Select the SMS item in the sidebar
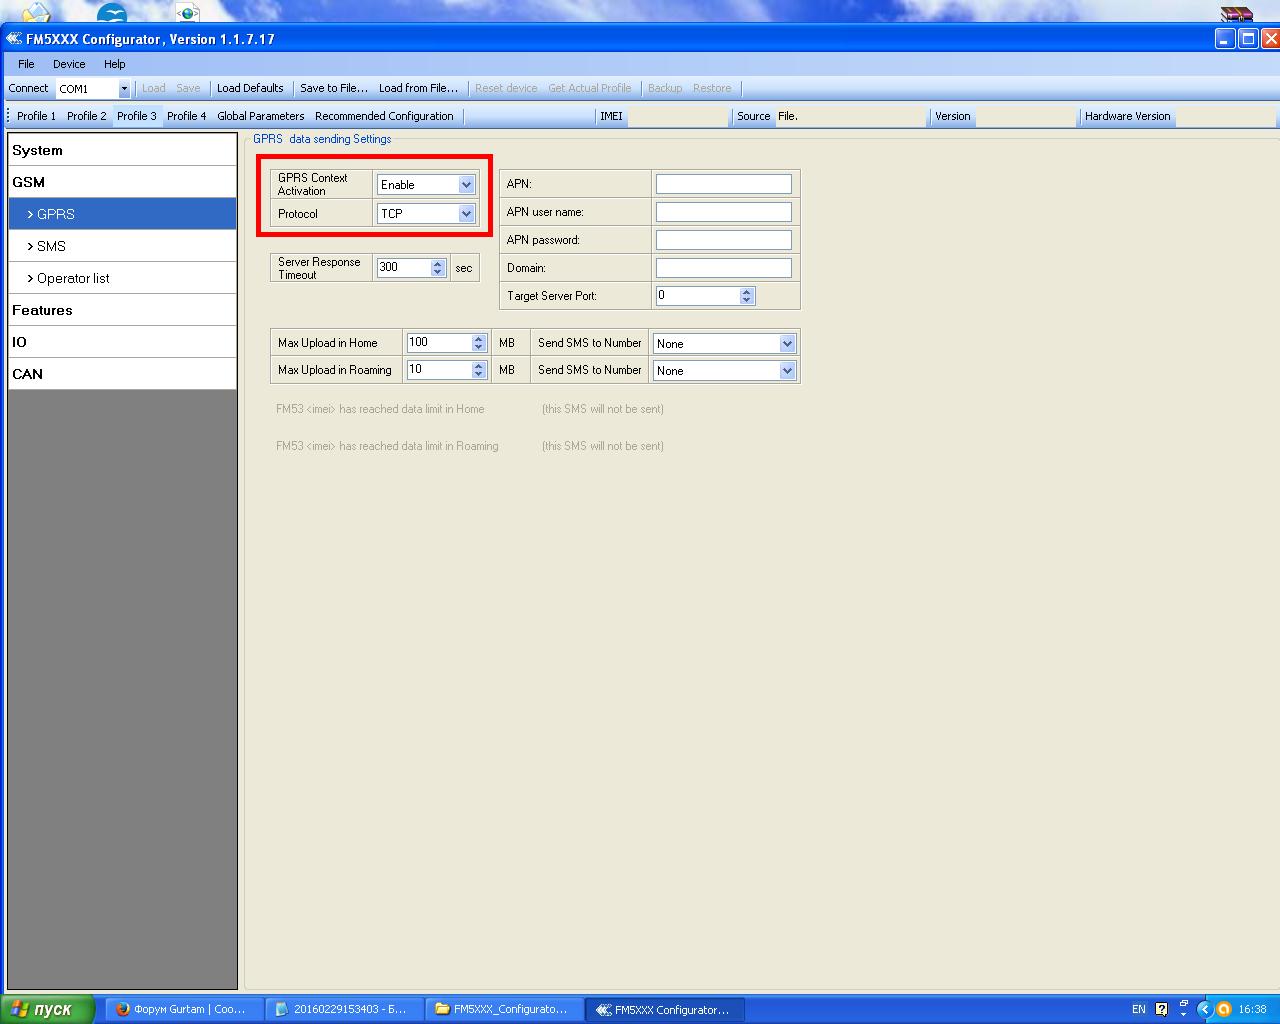Image resolution: width=1280 pixels, height=1024 pixels. tap(51, 246)
